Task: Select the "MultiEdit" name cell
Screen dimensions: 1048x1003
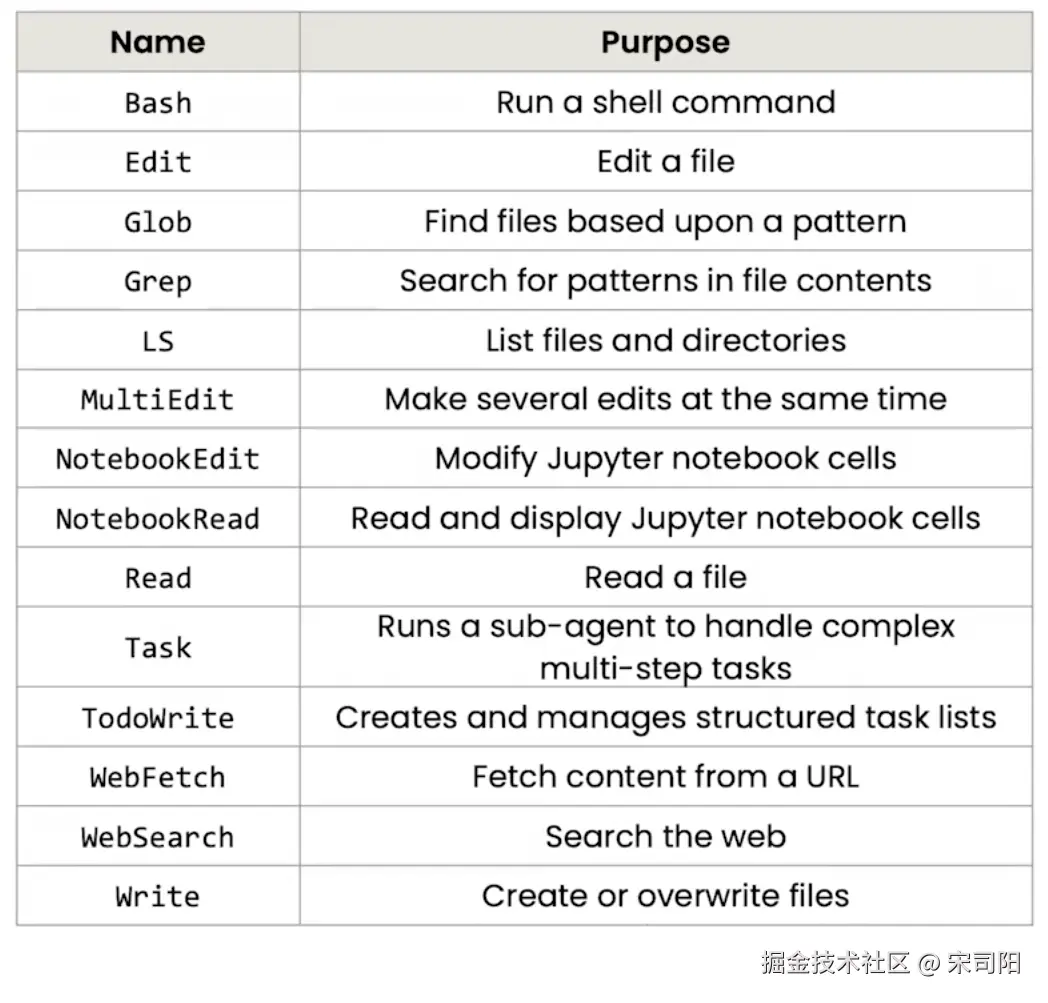Action: (x=157, y=399)
